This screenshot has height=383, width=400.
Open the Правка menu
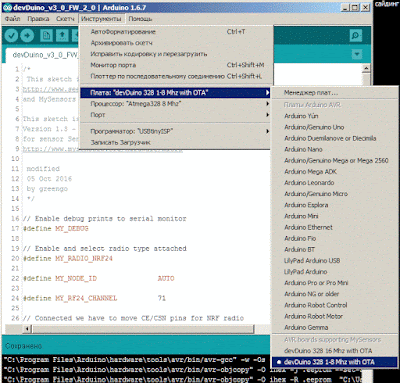tap(38, 19)
